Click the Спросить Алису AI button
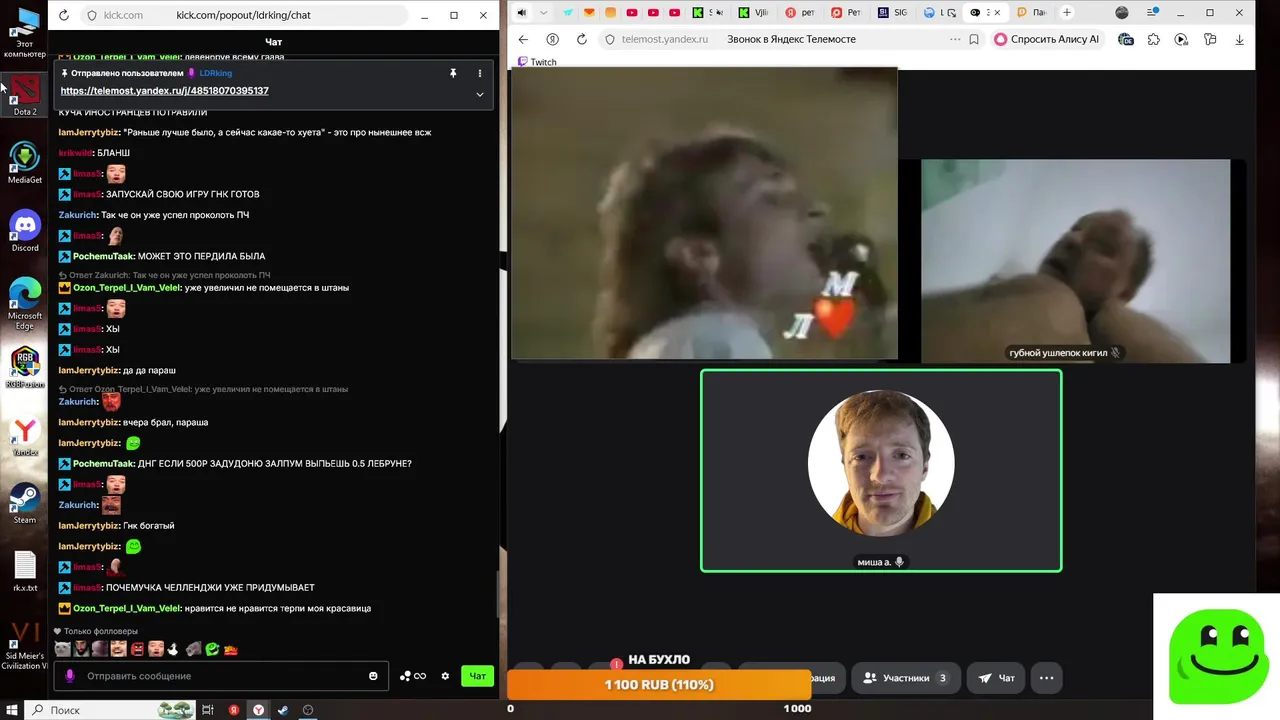This screenshot has width=1280, height=720. click(x=1049, y=39)
